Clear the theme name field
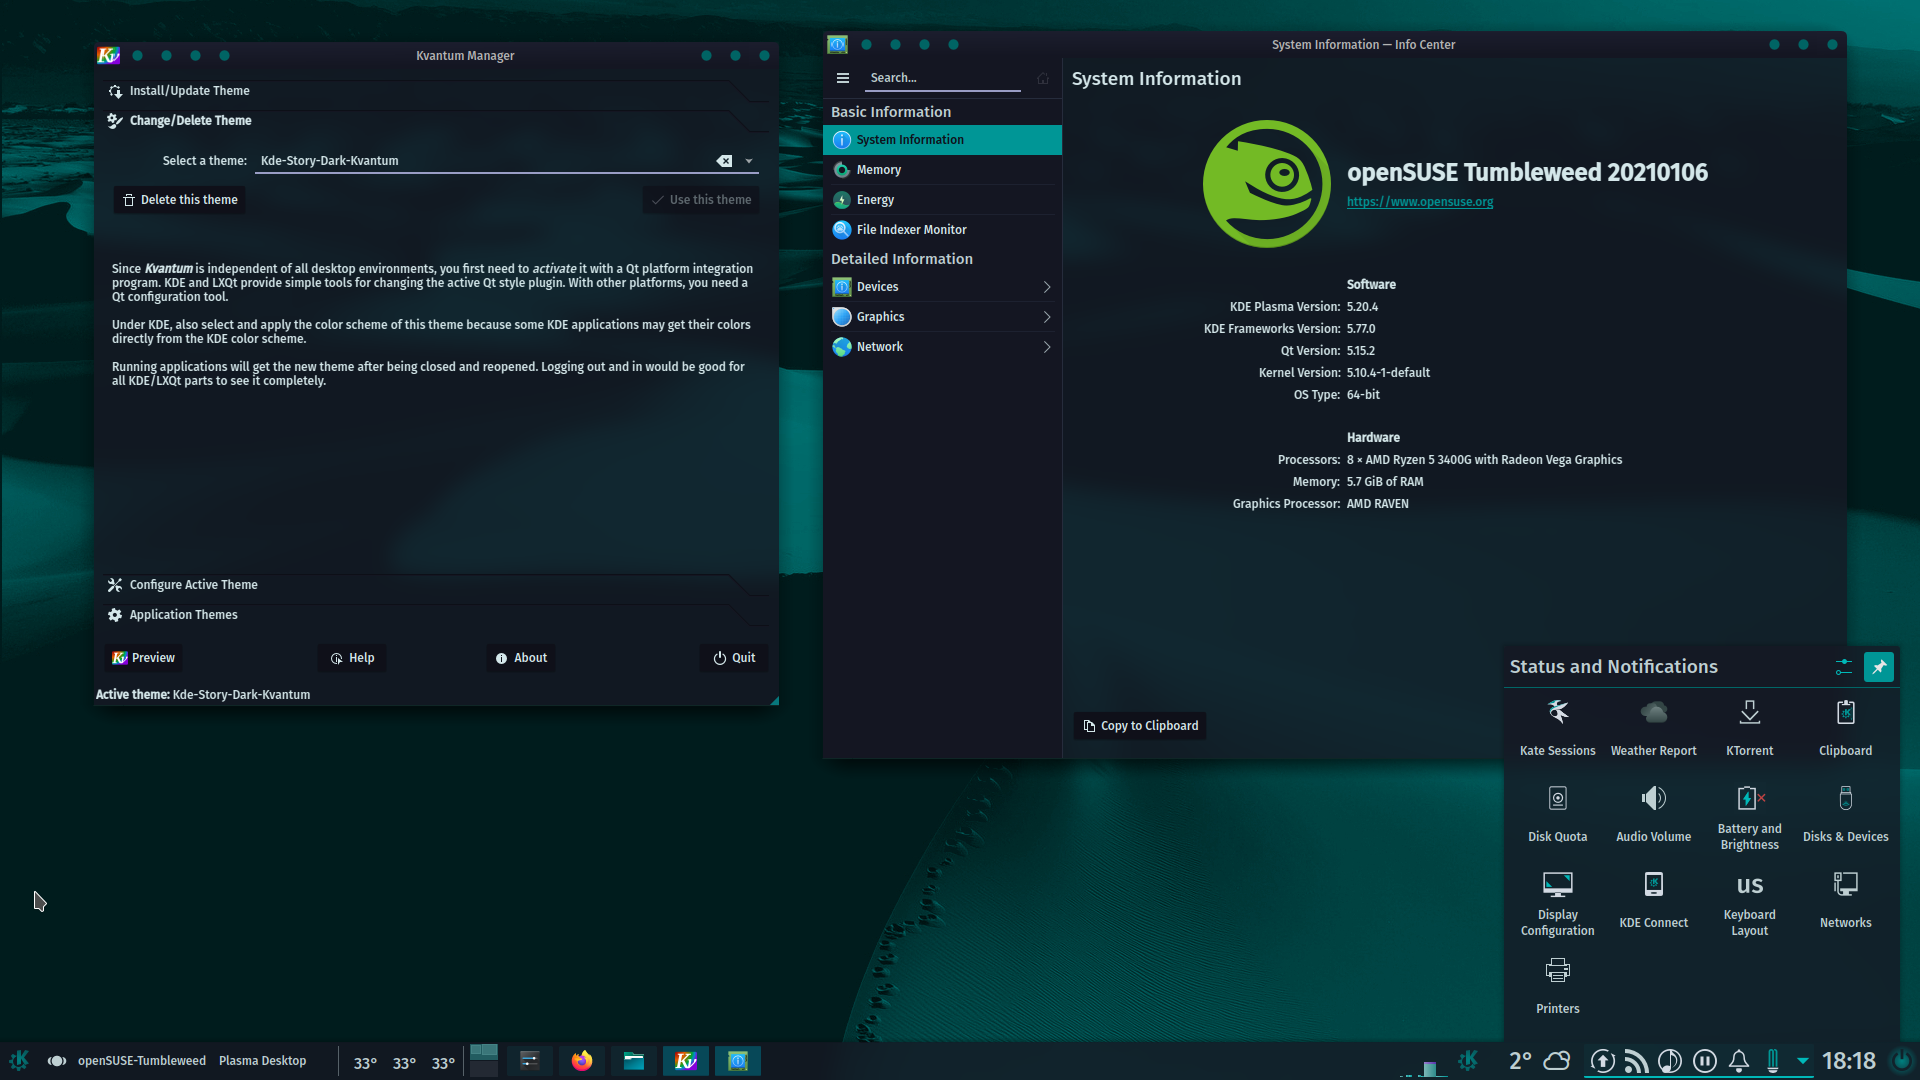The width and height of the screenshot is (1920, 1080). 724,161
